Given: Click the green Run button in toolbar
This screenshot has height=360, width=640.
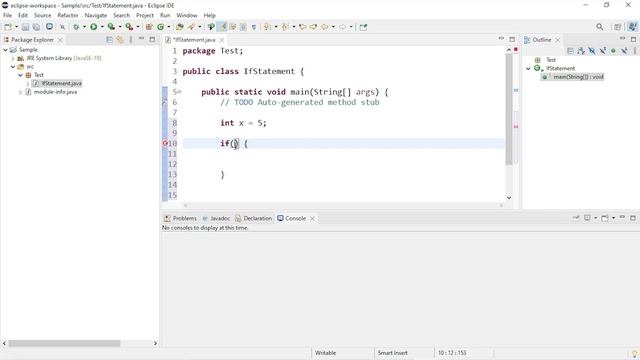Looking at the screenshot, I should tap(93, 27).
